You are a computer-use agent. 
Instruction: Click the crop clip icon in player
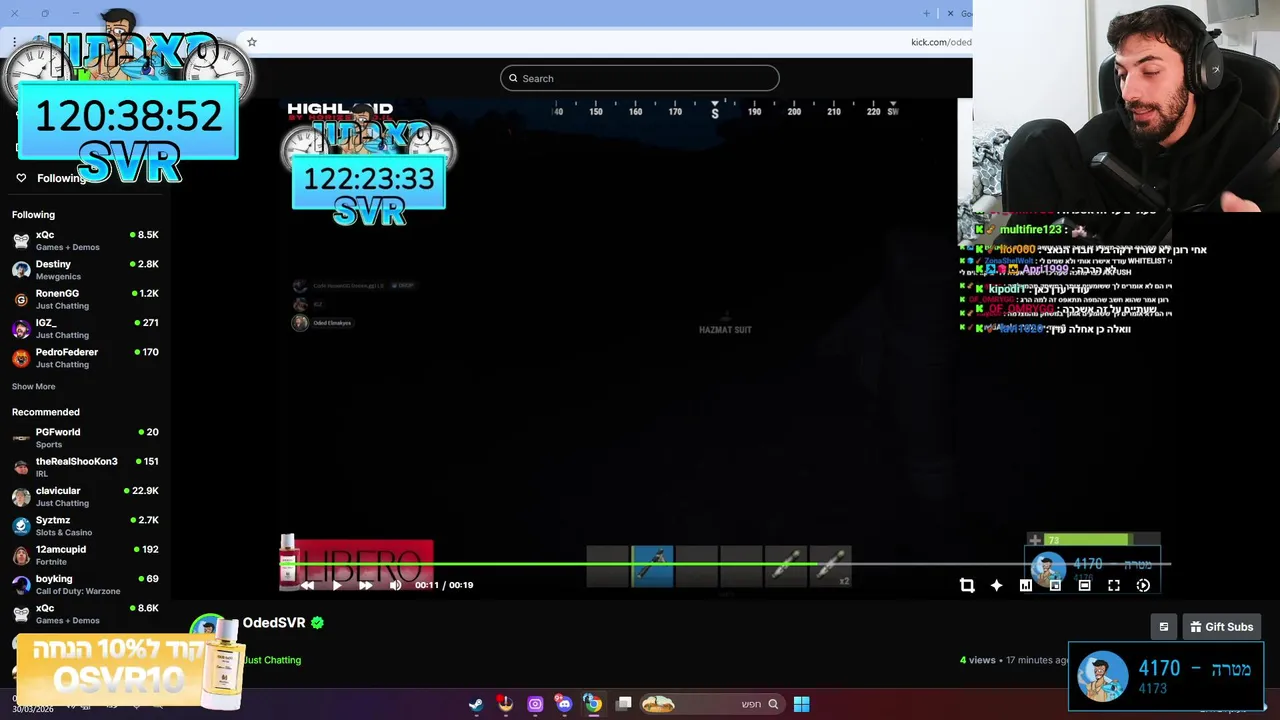tap(967, 585)
